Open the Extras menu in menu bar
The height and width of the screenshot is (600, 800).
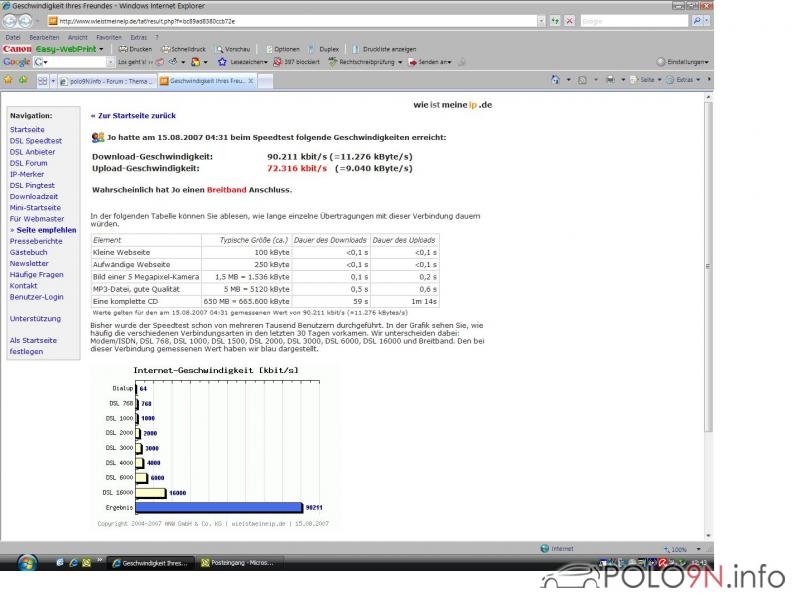click(138, 37)
